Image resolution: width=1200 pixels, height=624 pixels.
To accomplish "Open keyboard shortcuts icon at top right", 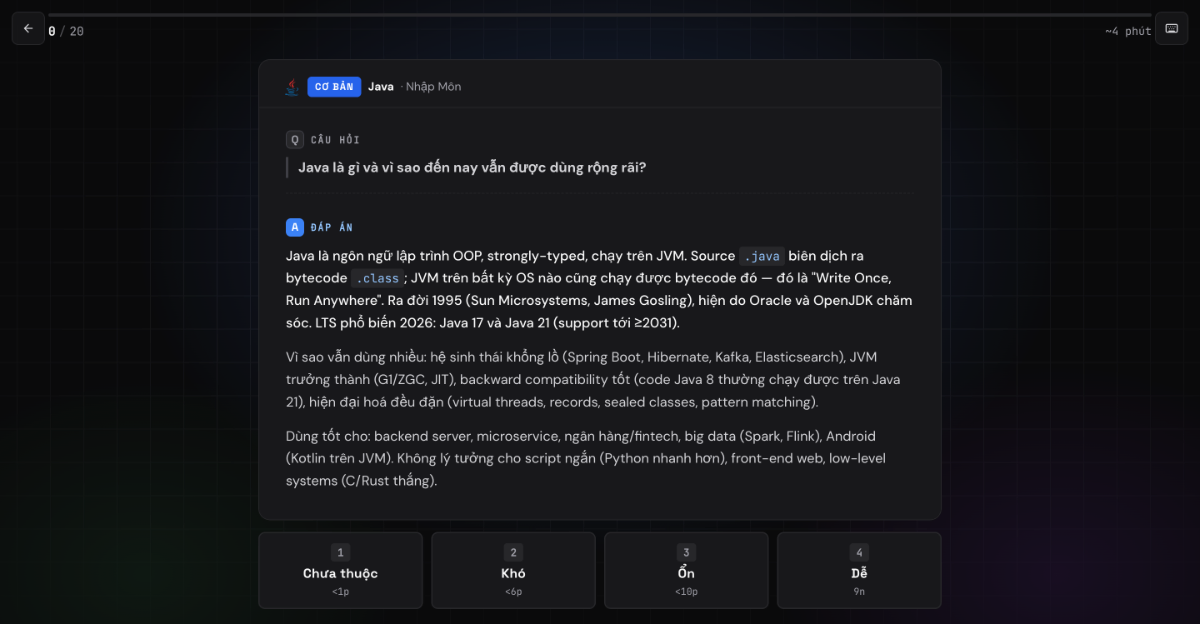I will click(x=1171, y=28).
